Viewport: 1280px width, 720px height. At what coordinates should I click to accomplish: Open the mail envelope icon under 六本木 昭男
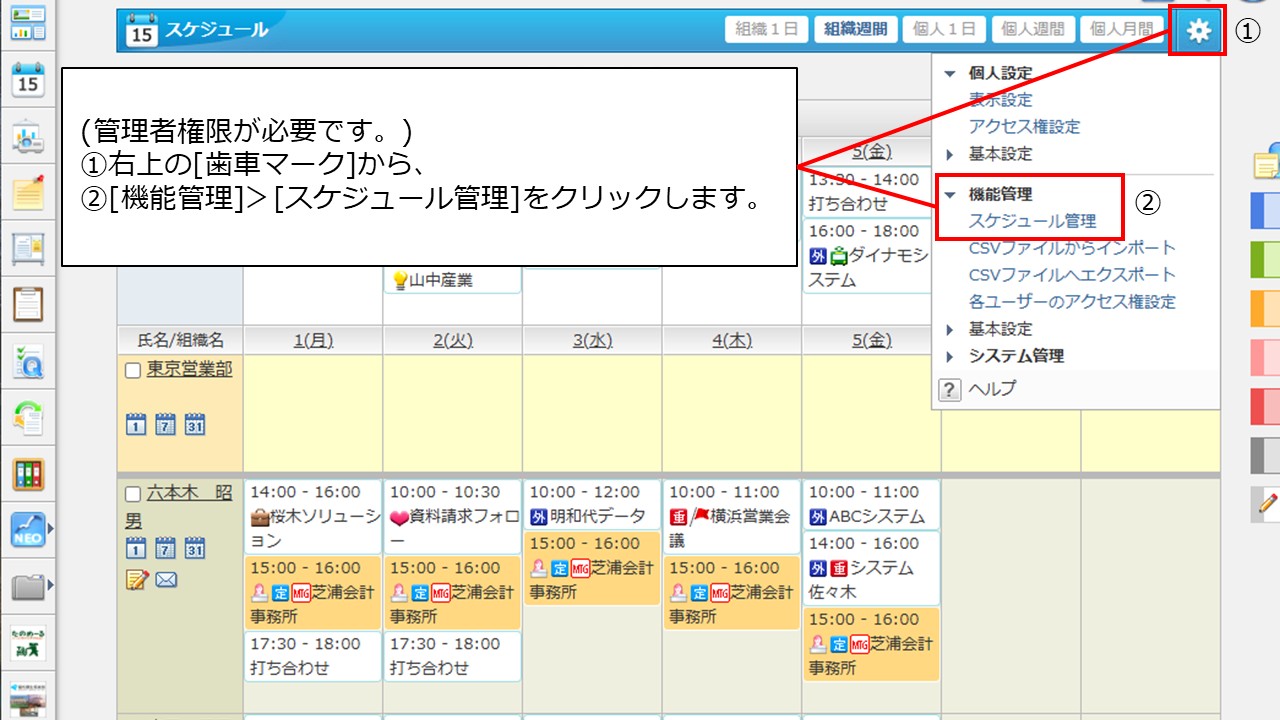tap(166, 579)
